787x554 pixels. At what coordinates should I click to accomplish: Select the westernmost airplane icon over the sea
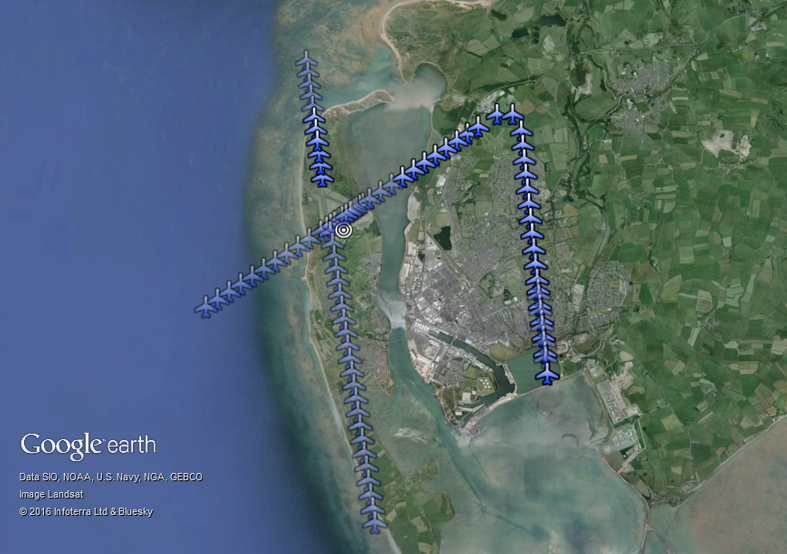click(x=206, y=307)
